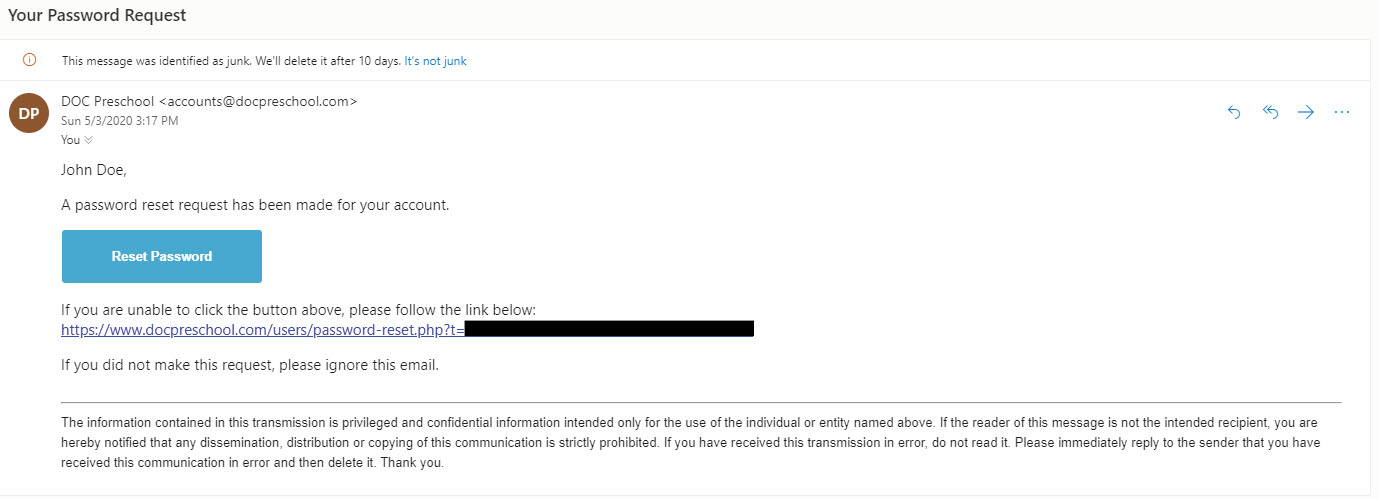1378x499 pixels.
Task: Click the DP sender avatar
Action: click(29, 113)
